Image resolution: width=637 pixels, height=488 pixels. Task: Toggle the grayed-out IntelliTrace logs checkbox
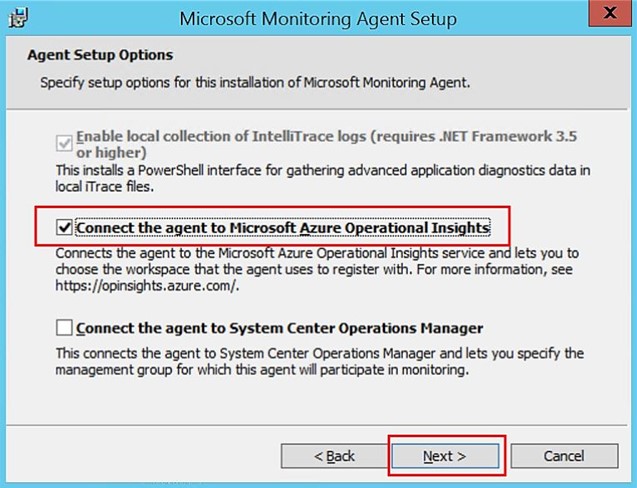tap(64, 143)
